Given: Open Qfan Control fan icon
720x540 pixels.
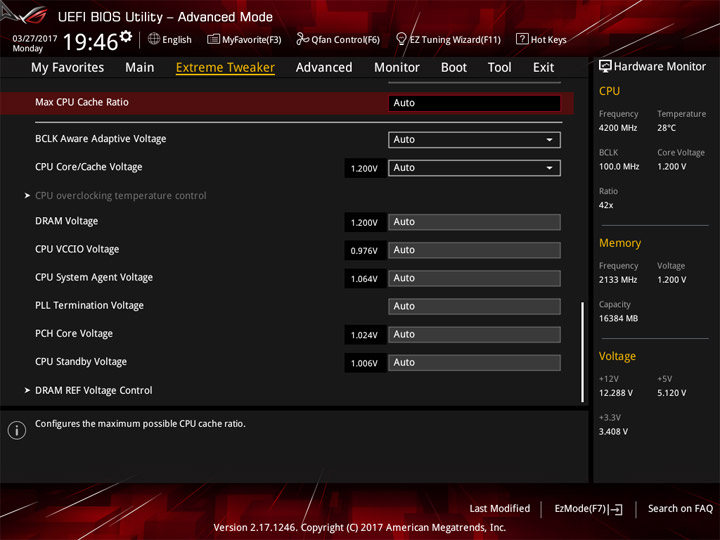Looking at the screenshot, I should point(302,39).
